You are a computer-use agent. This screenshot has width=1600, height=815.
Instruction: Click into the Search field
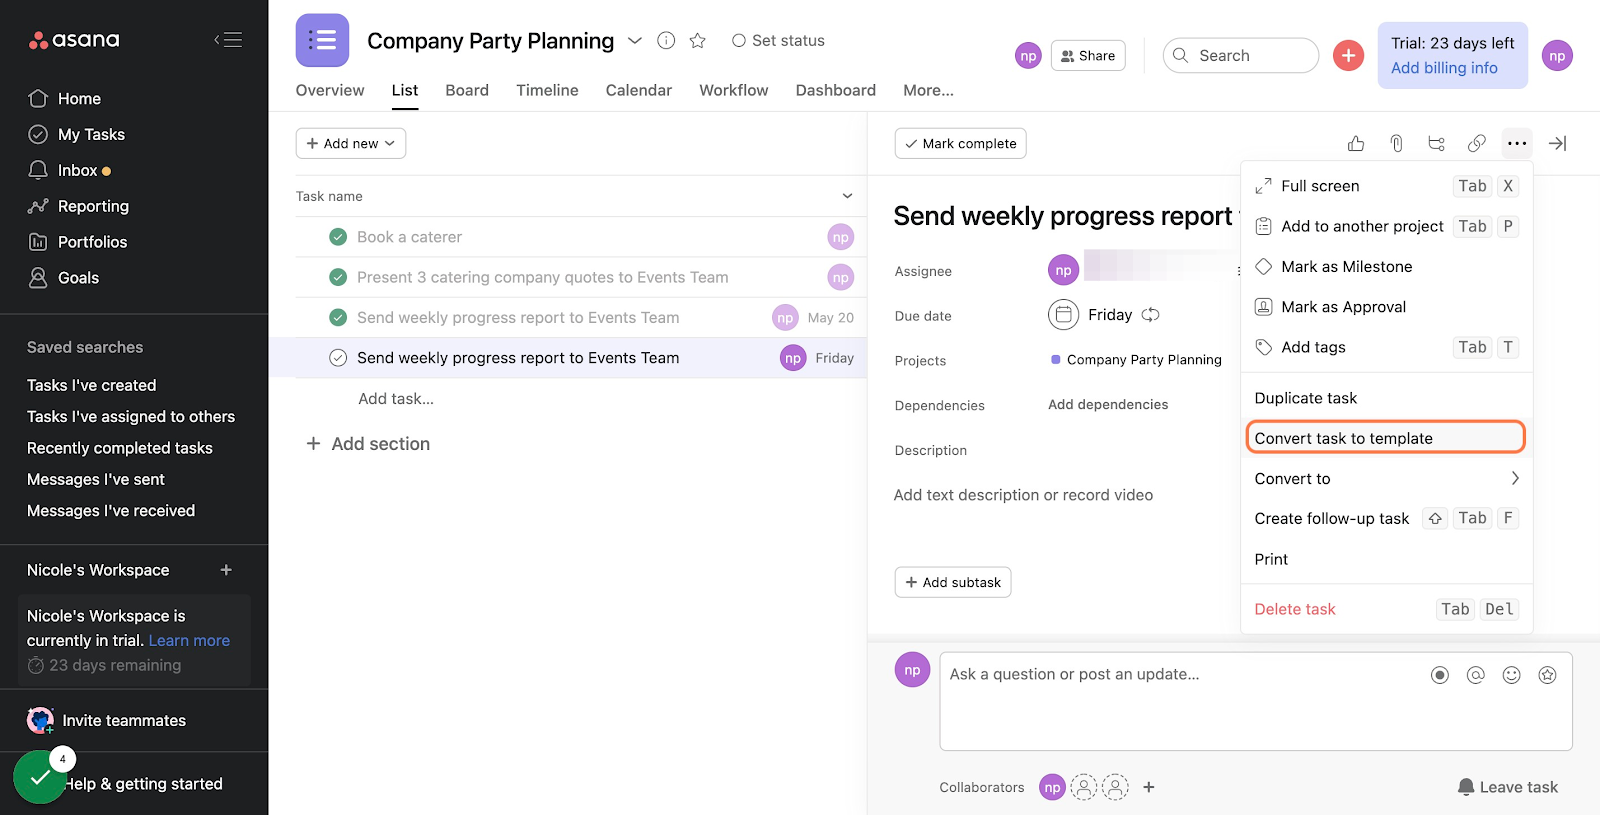tap(1241, 55)
